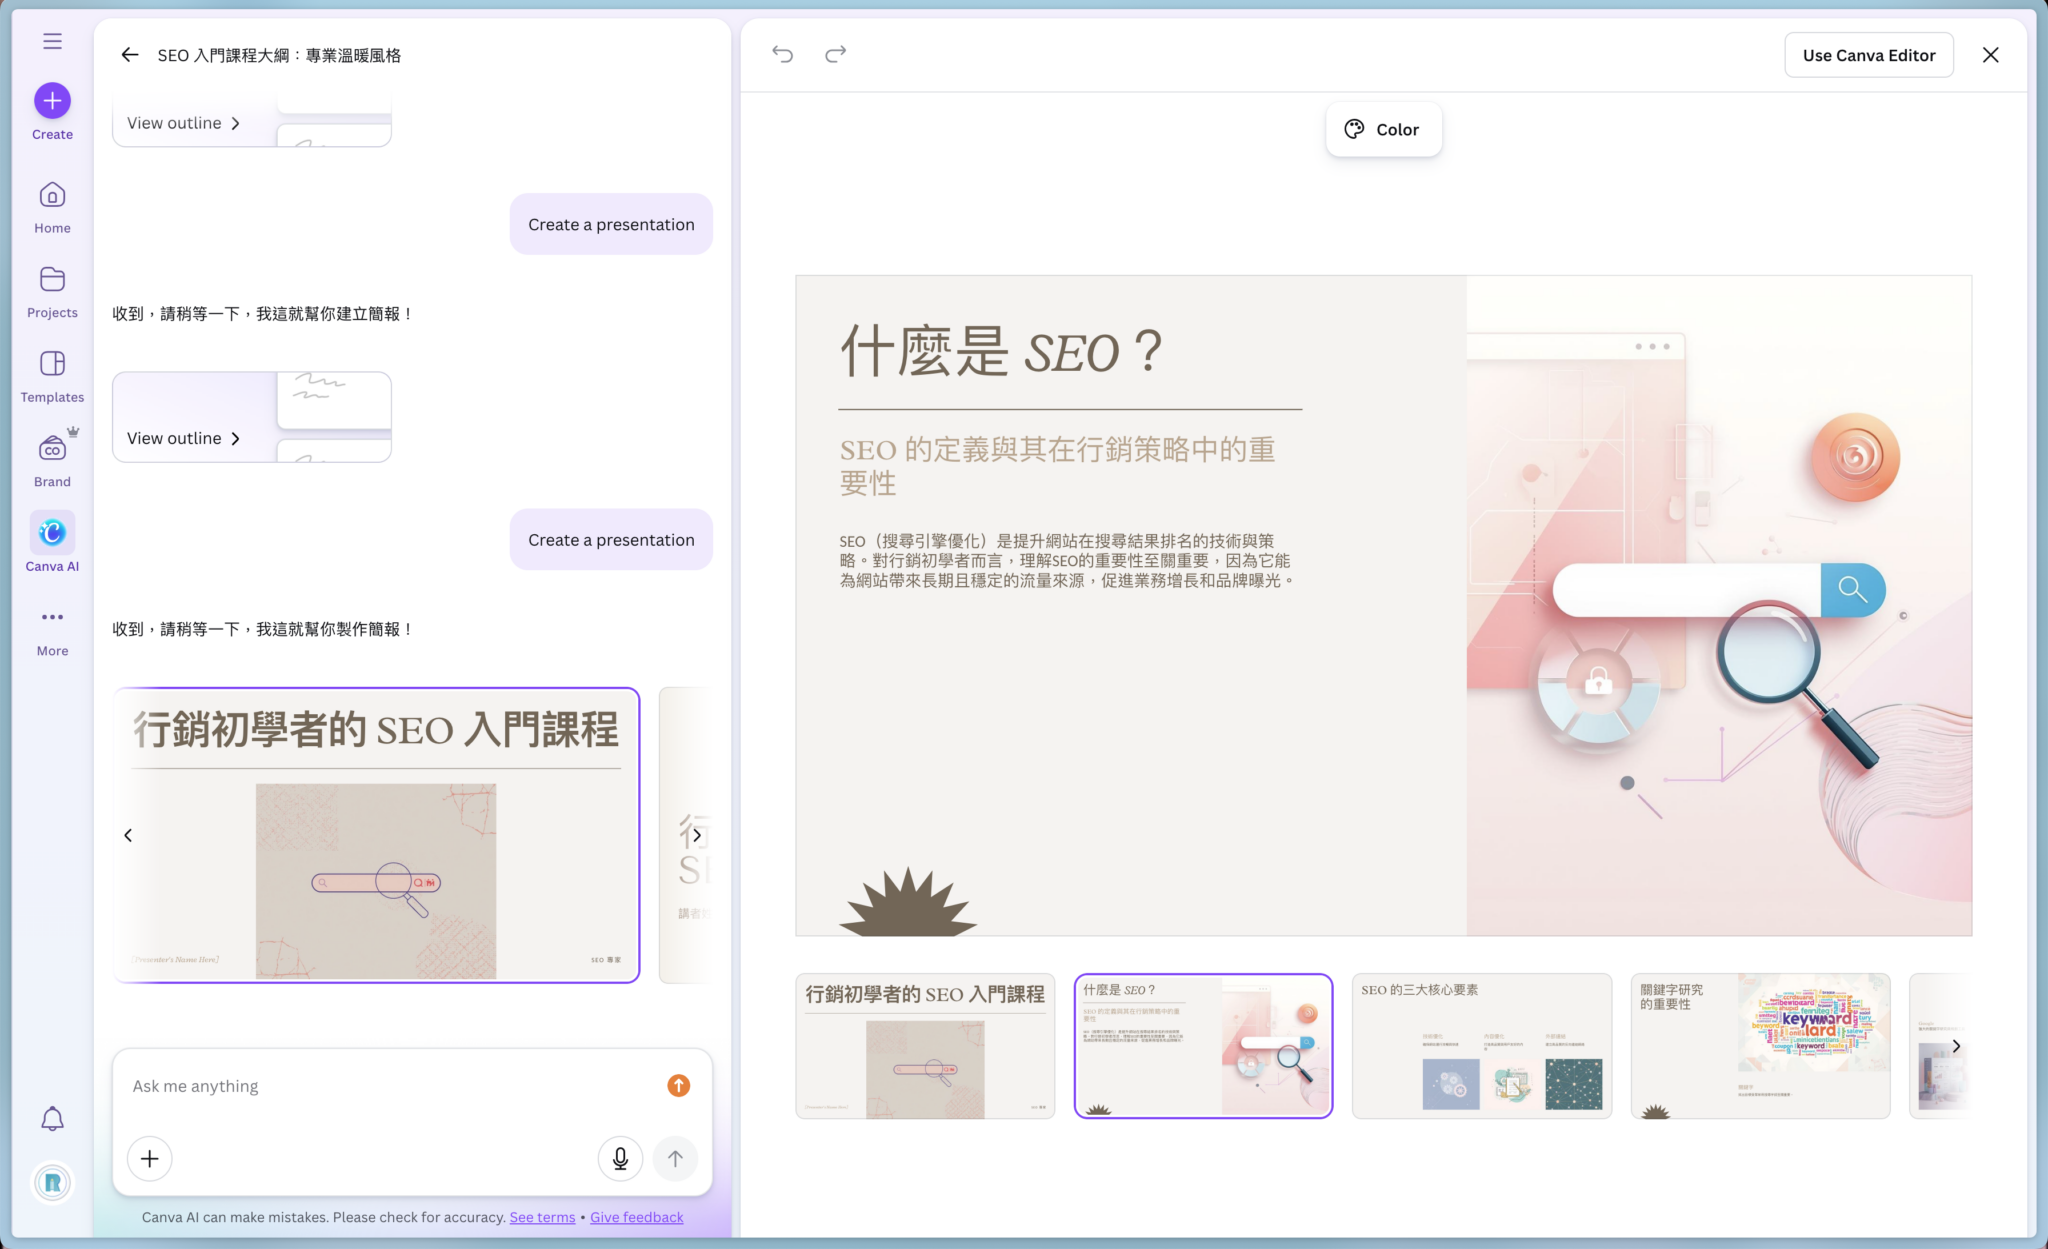Click the Create plus icon
2048x1249 pixels.
(x=51, y=100)
